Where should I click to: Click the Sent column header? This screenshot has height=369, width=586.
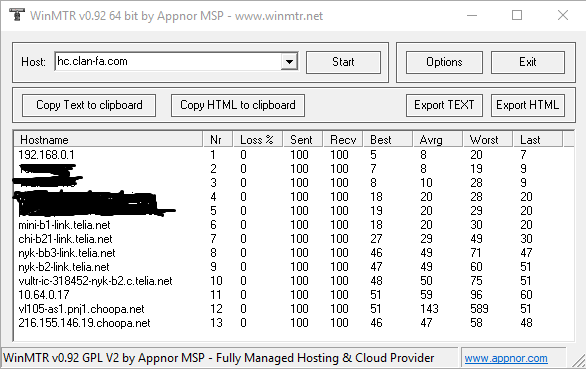(303, 139)
